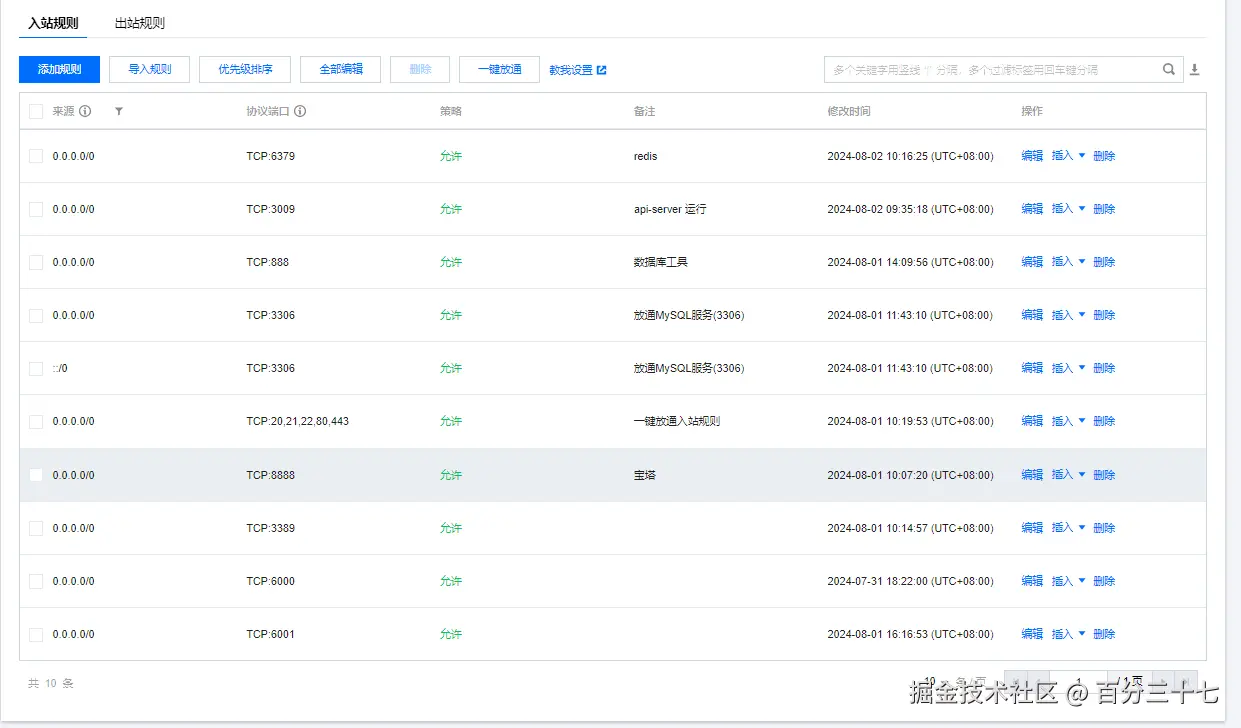The width and height of the screenshot is (1241, 728).
Task: Click the 备注 column header
Action: click(x=644, y=111)
